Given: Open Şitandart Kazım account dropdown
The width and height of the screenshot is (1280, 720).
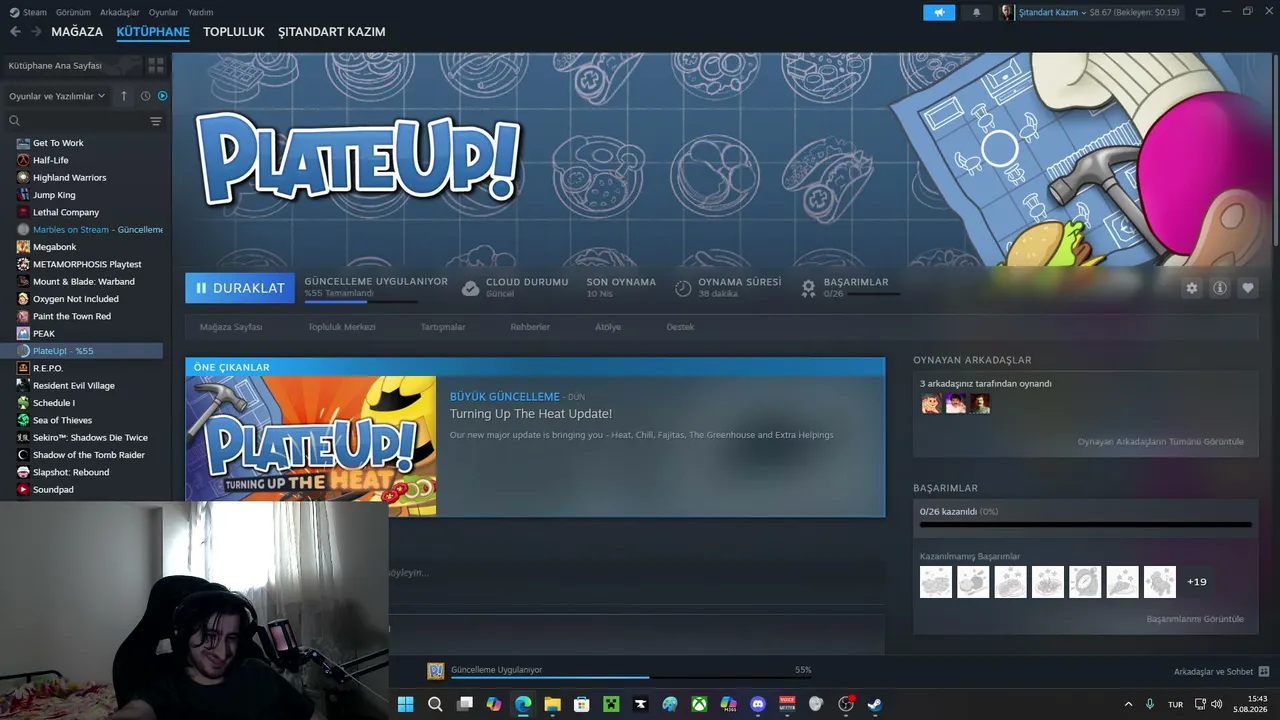Looking at the screenshot, I should point(1052,12).
